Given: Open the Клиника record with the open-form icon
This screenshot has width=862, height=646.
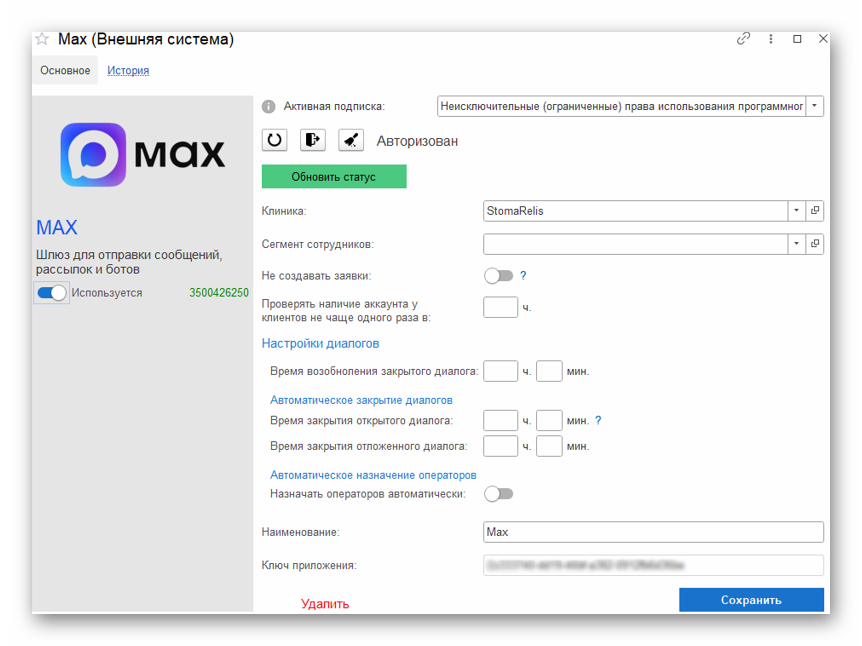Looking at the screenshot, I should 815,211.
